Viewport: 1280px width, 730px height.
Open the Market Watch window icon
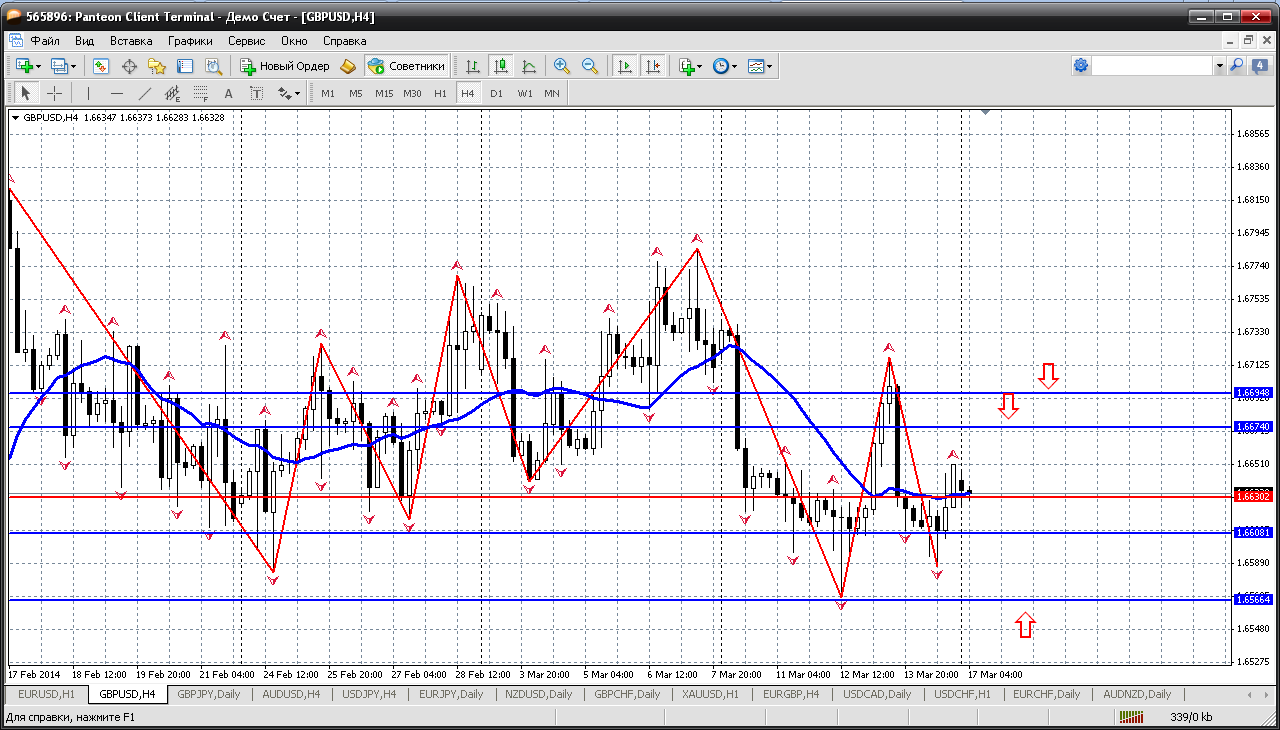pos(101,66)
